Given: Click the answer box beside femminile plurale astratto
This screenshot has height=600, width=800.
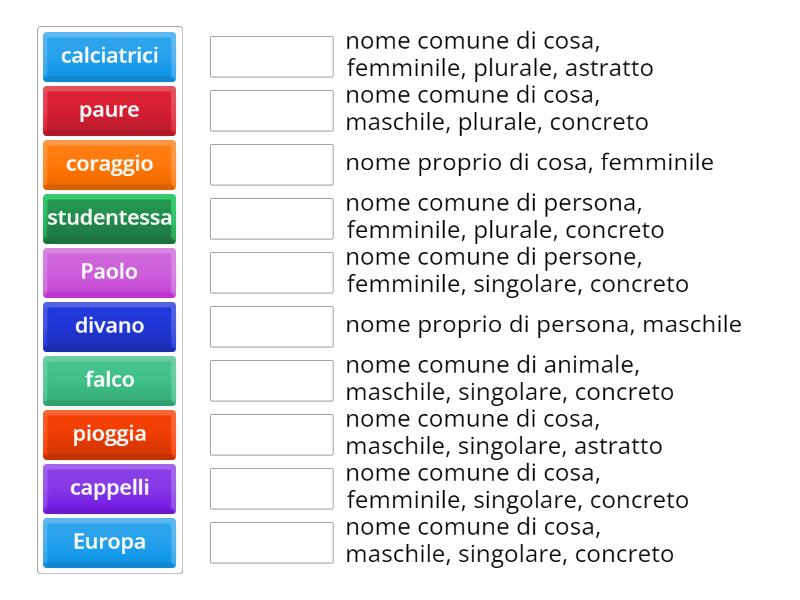Looking at the screenshot, I should tap(270, 57).
